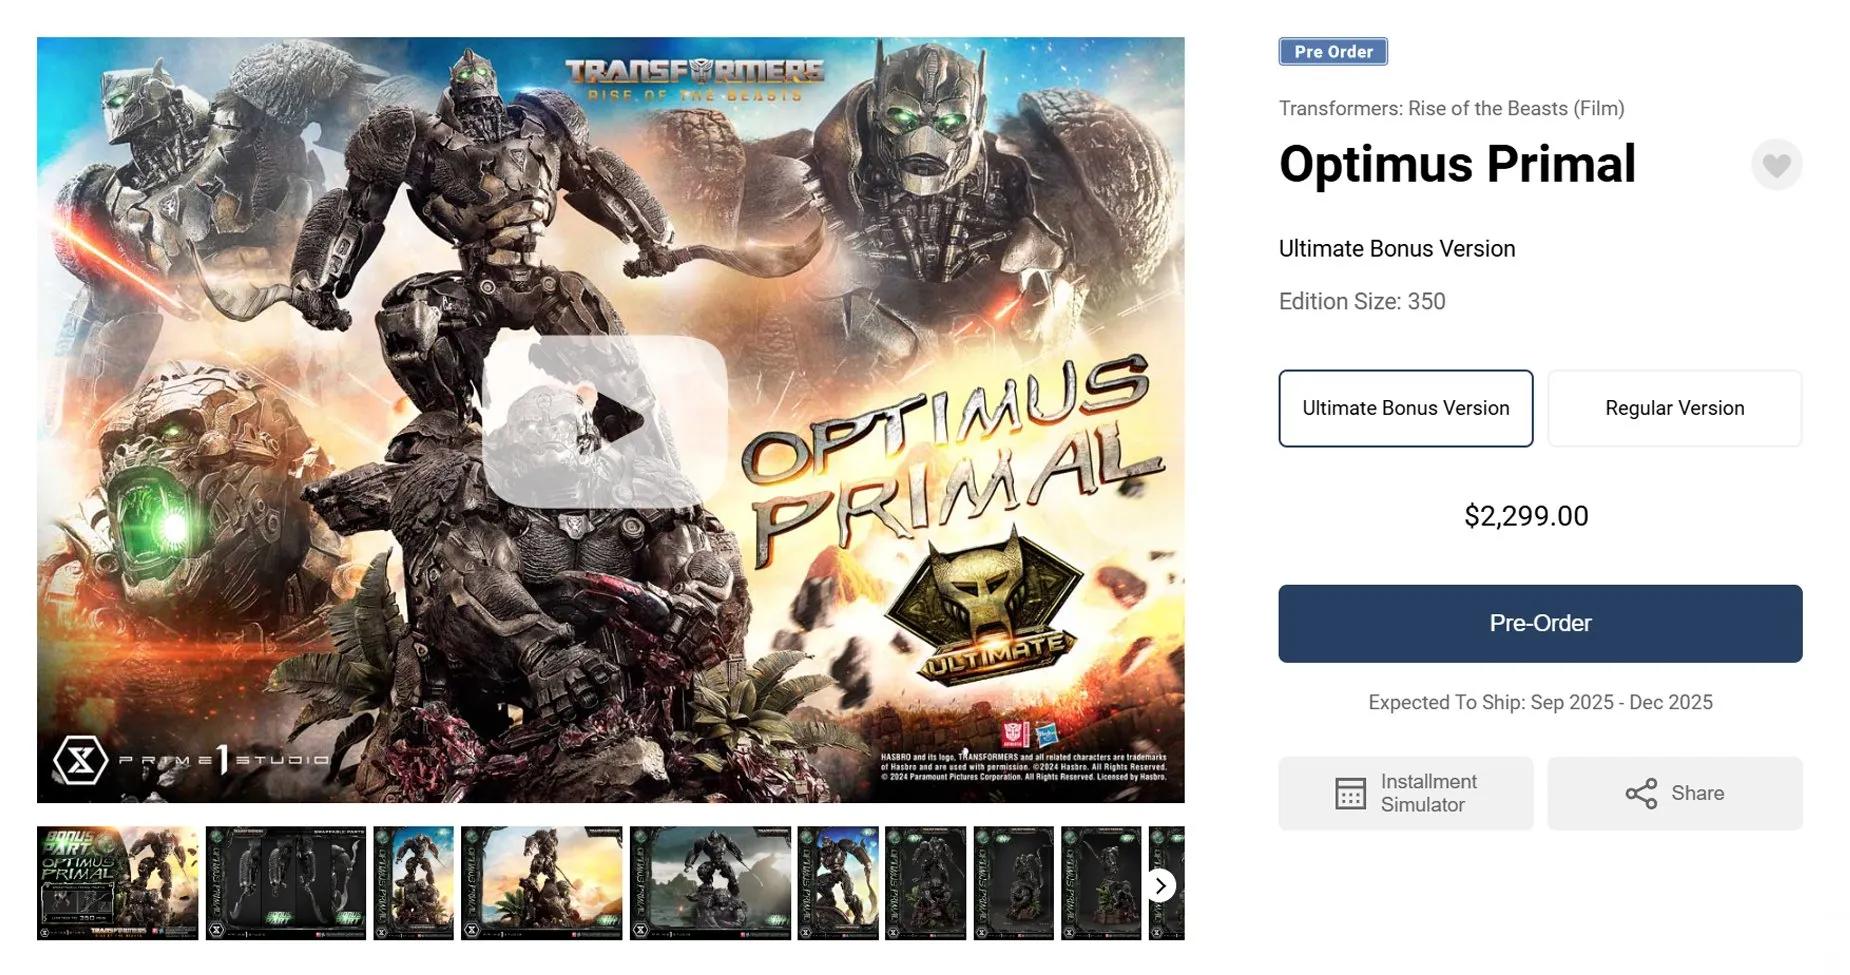Image resolution: width=1850 pixels, height=975 pixels.
Task: Click the Installment Simulator calculator icon
Action: click(1350, 794)
